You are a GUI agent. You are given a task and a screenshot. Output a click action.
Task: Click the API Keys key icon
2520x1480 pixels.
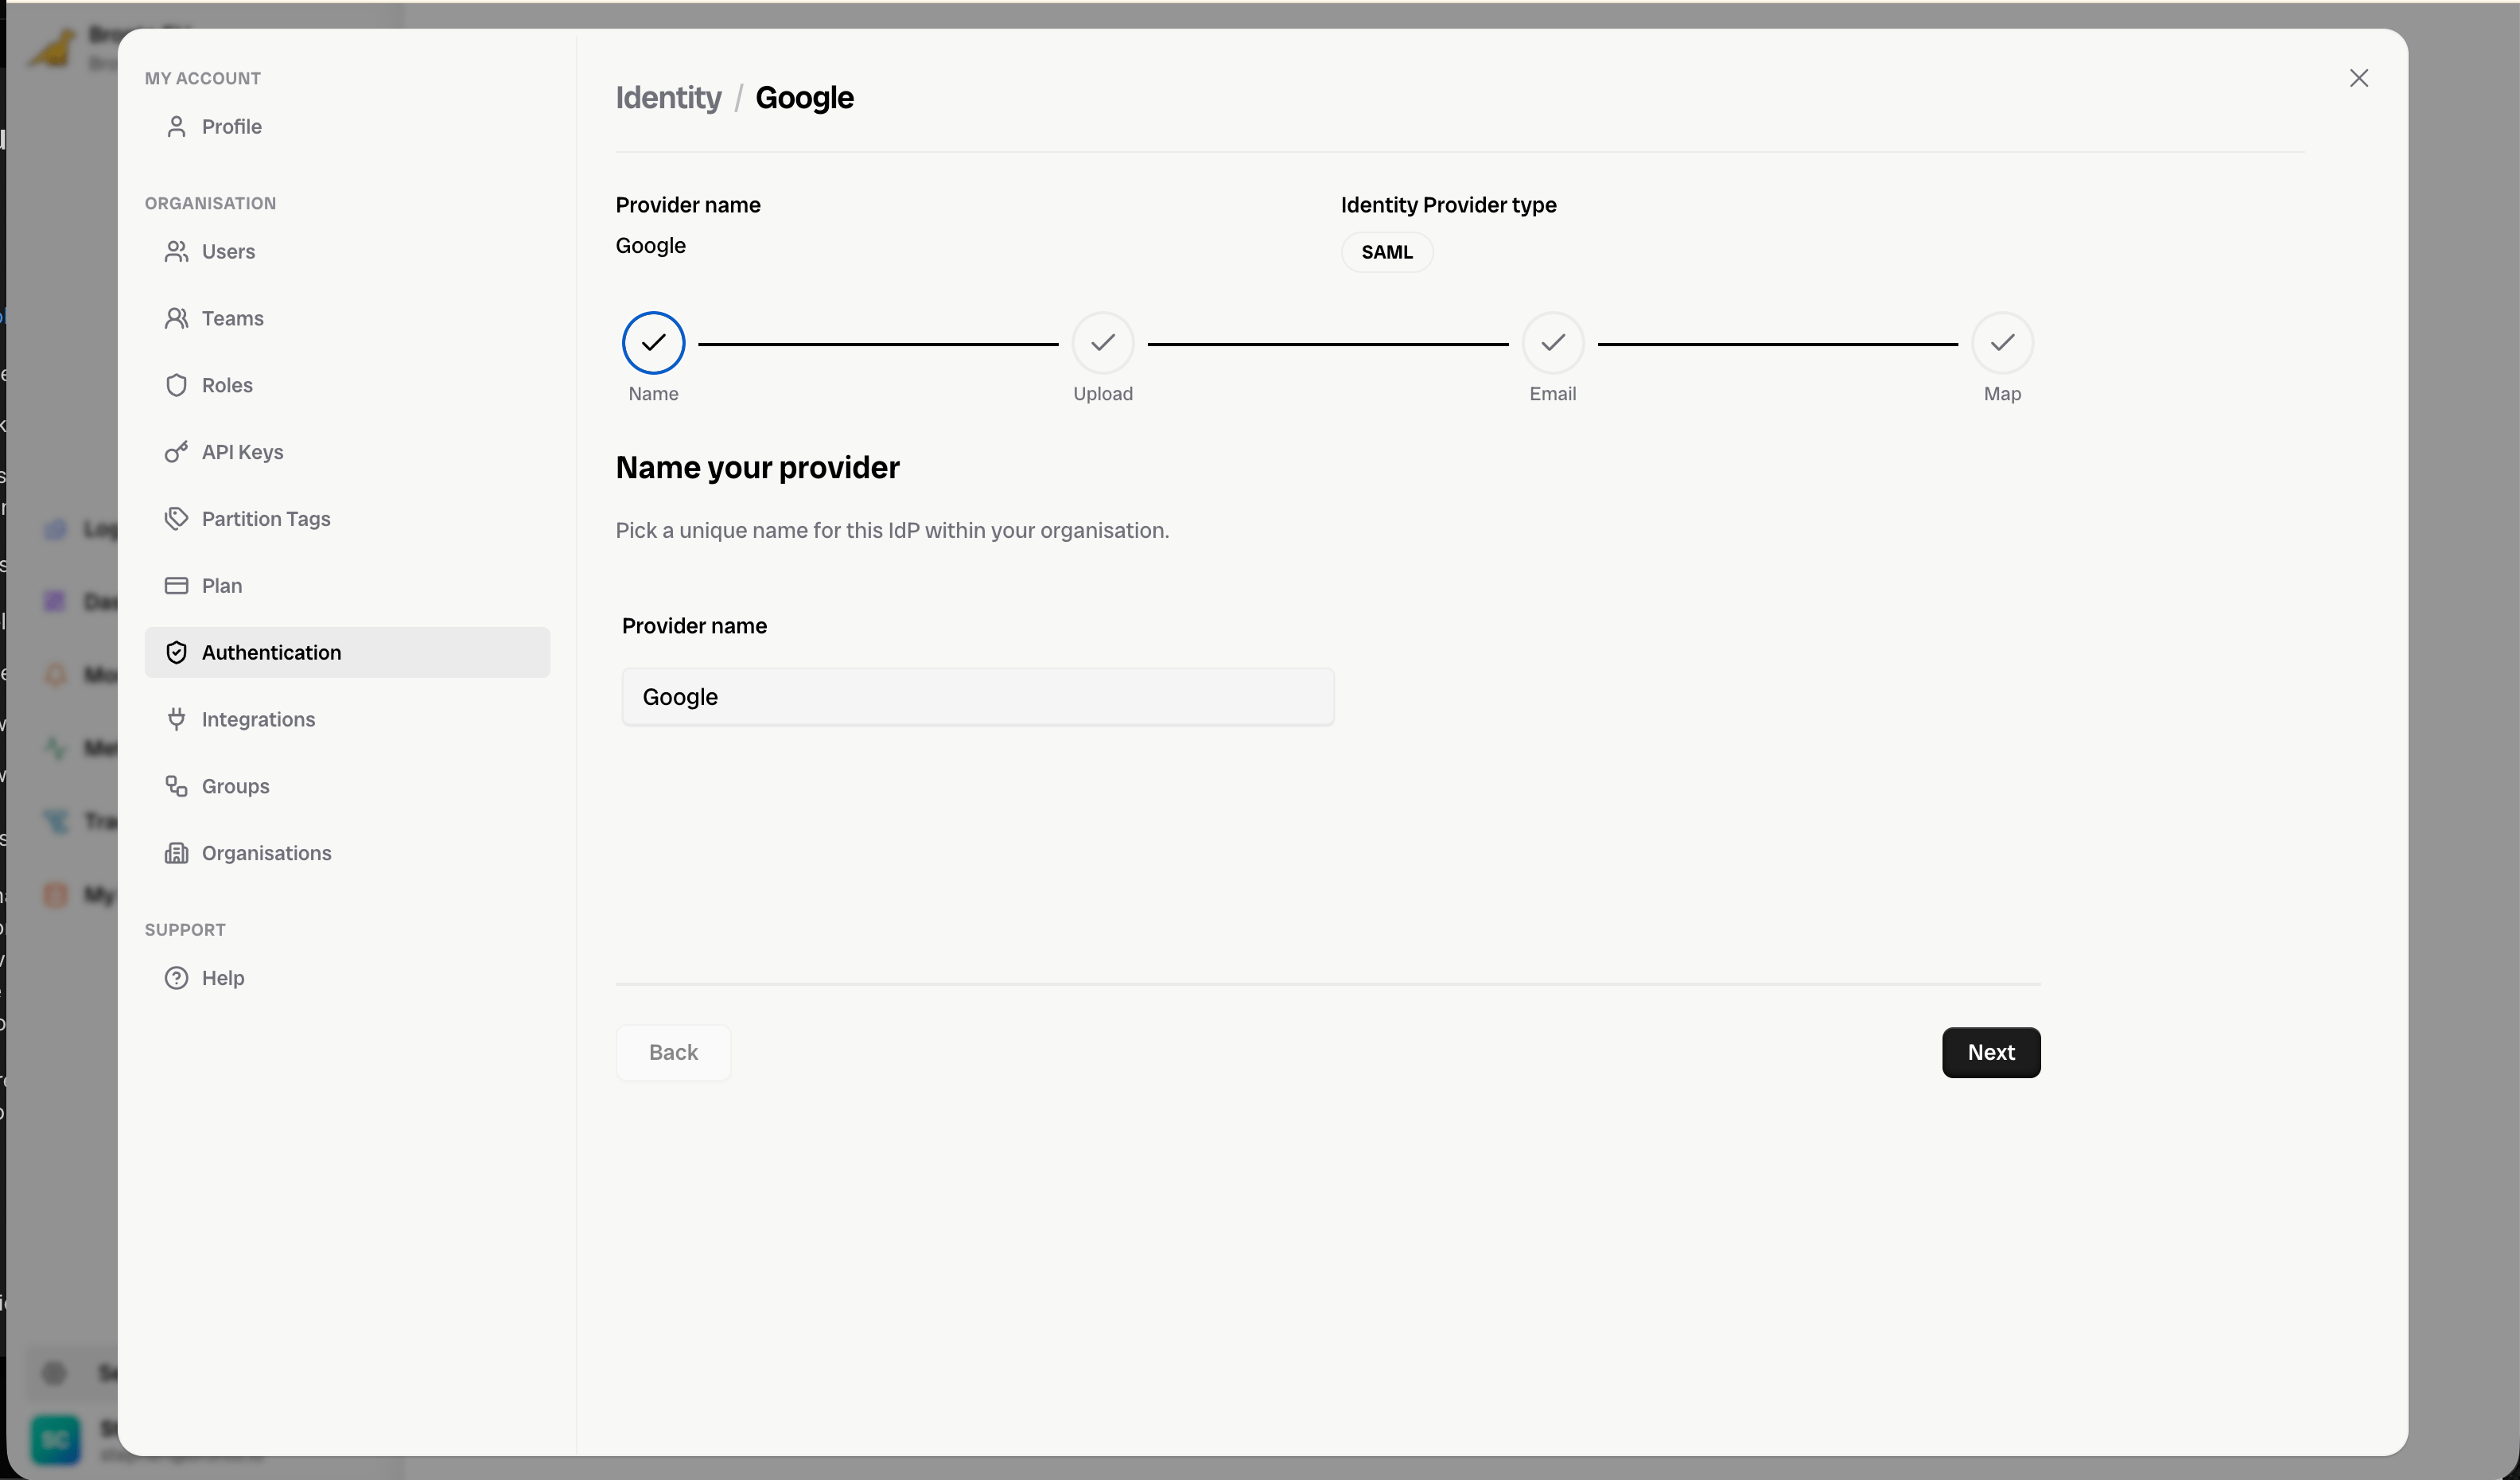[x=176, y=452]
